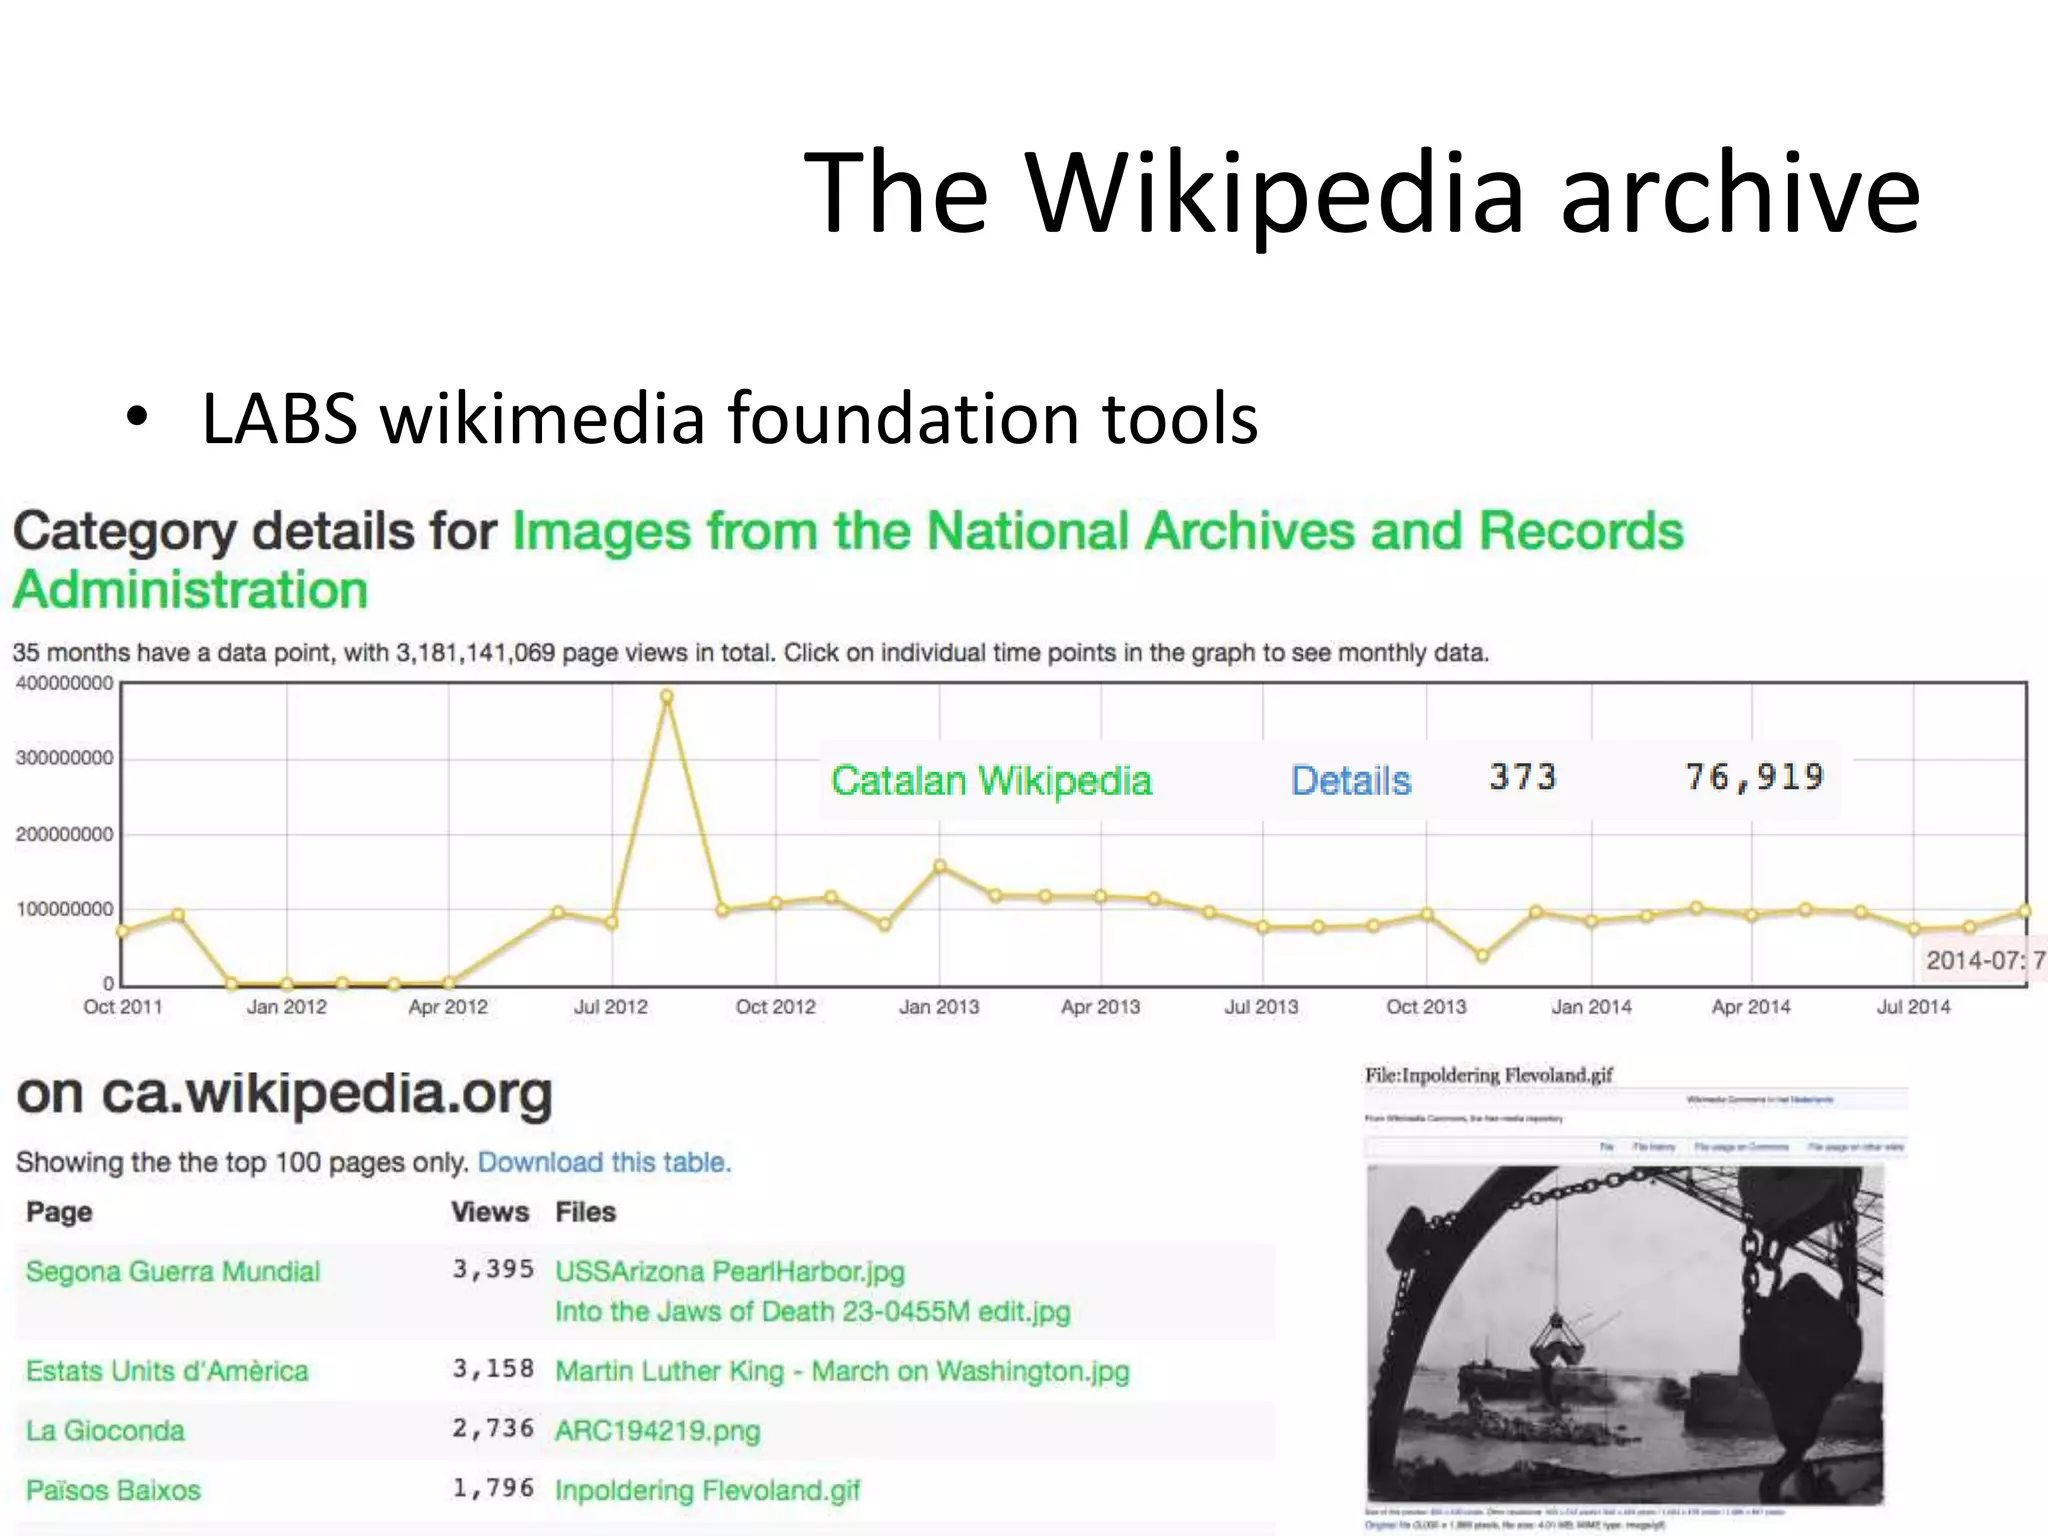The image size is (2048, 1536).
Task: Open Martin Luther King March on Washington.jpg
Action: click(x=842, y=1370)
